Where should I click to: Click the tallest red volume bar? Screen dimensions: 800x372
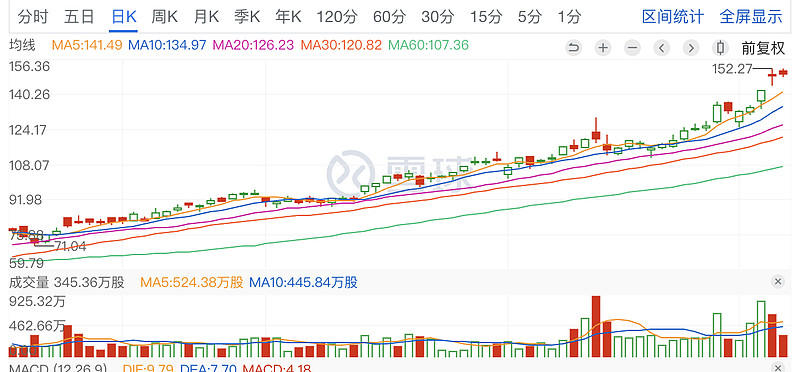[596, 327]
